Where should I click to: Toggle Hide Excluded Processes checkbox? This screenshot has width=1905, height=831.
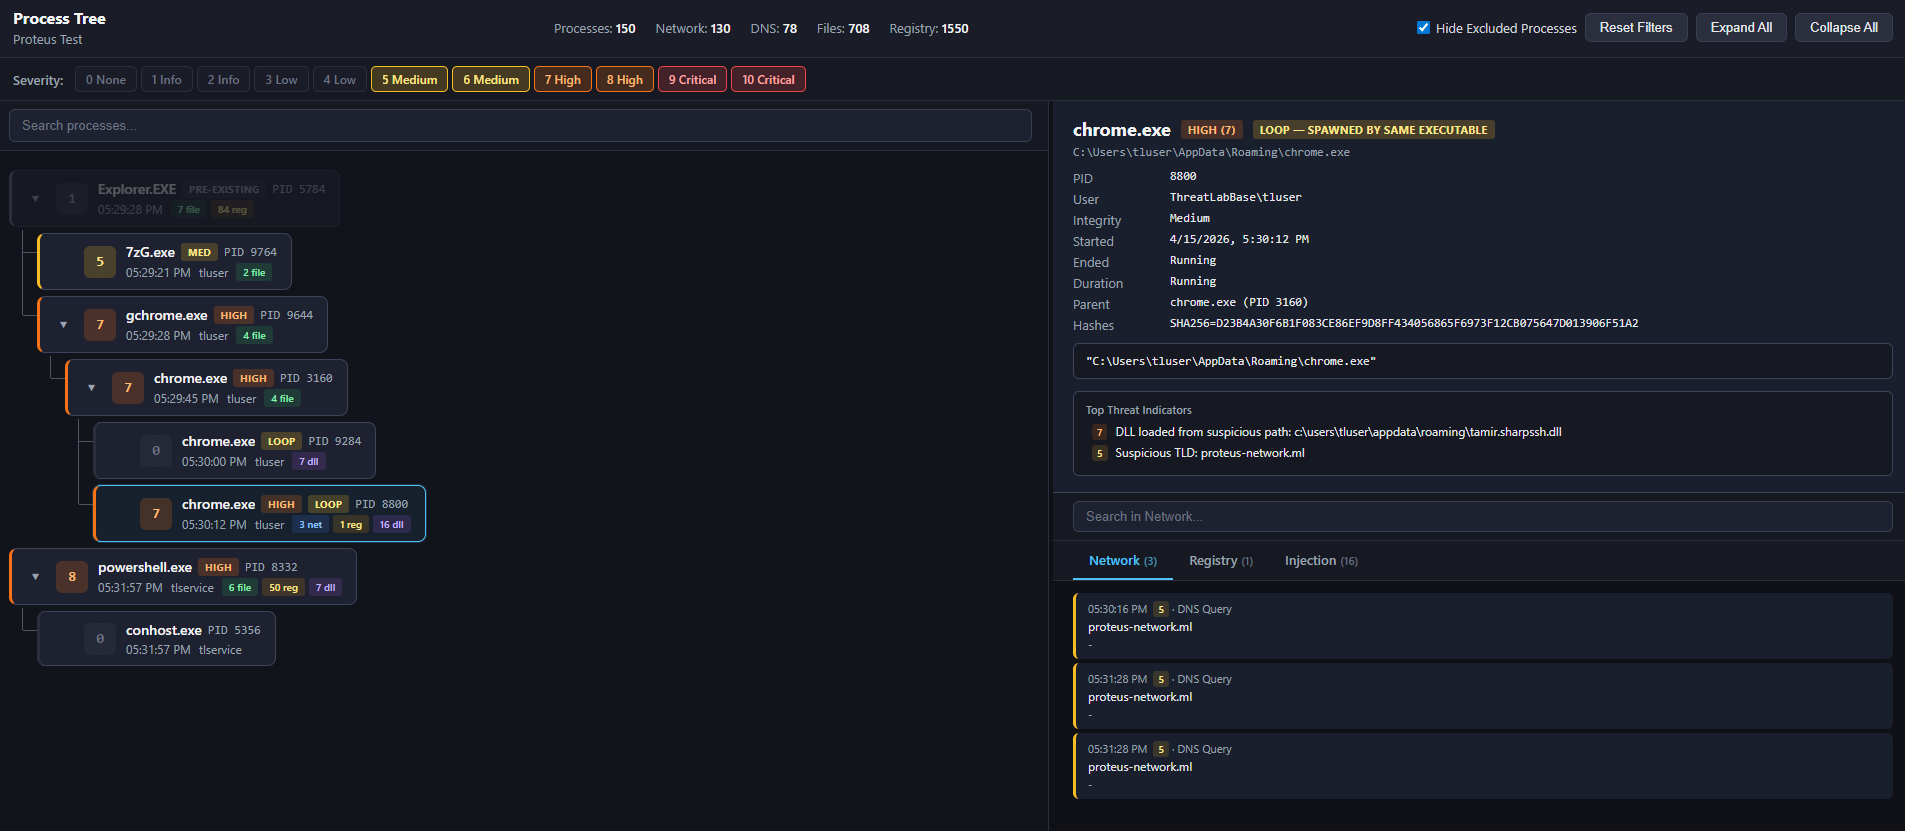(x=1423, y=28)
